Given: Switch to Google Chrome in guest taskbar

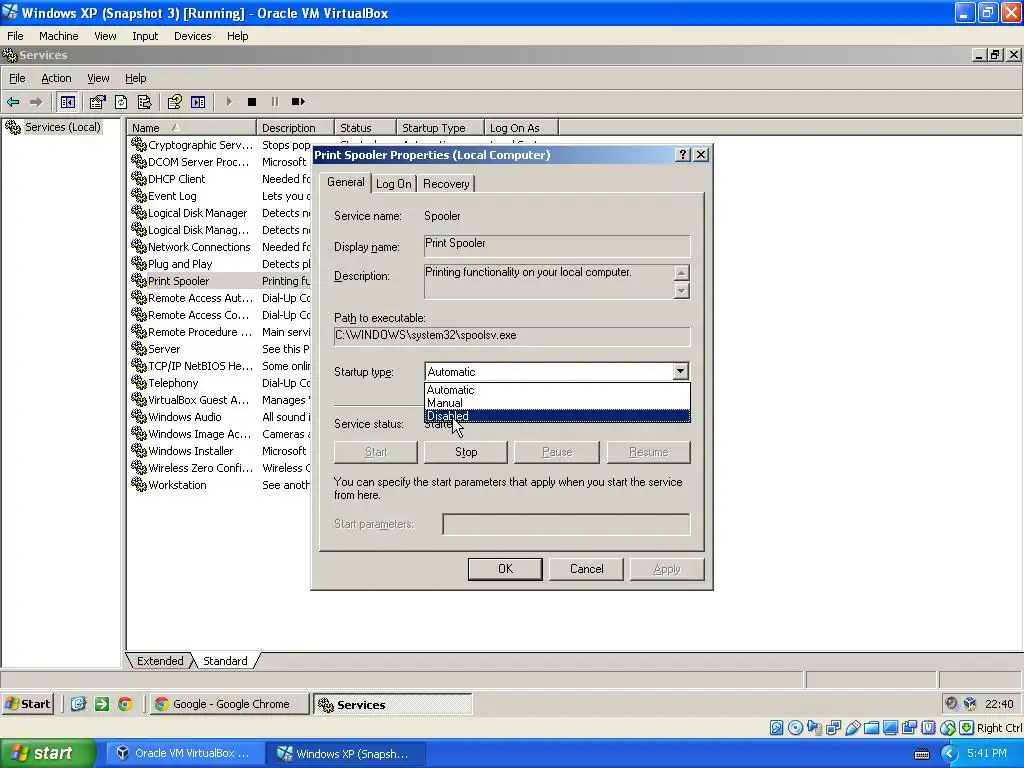Looking at the screenshot, I should 229,704.
